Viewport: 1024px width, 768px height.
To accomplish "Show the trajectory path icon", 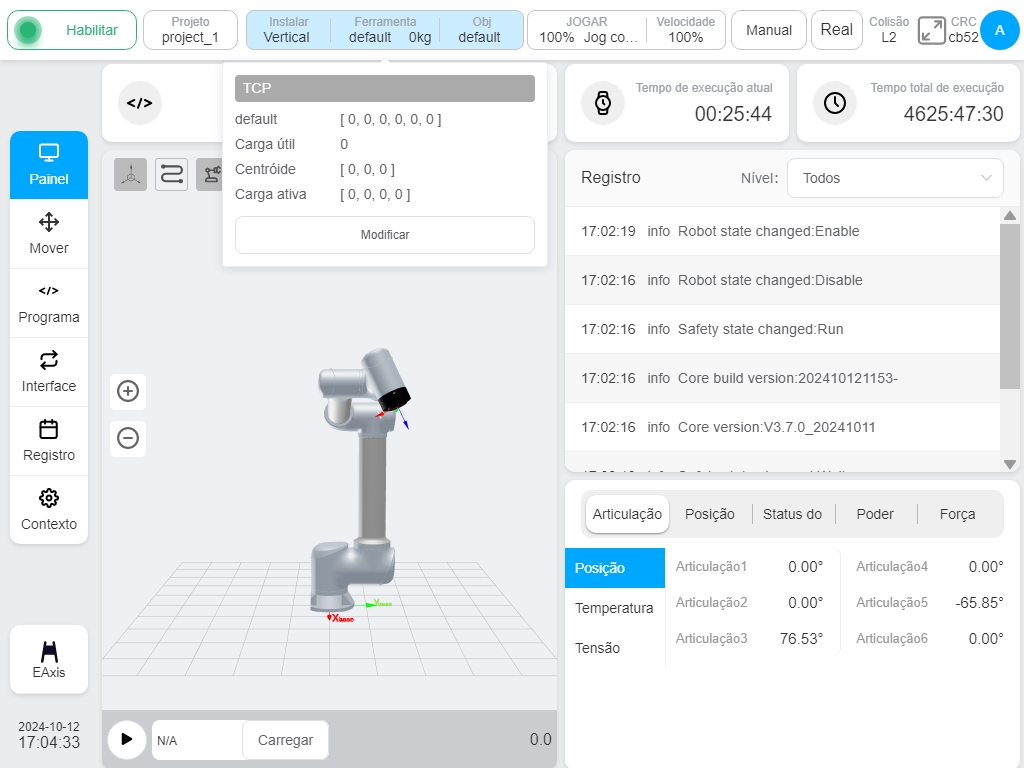I will point(171,174).
